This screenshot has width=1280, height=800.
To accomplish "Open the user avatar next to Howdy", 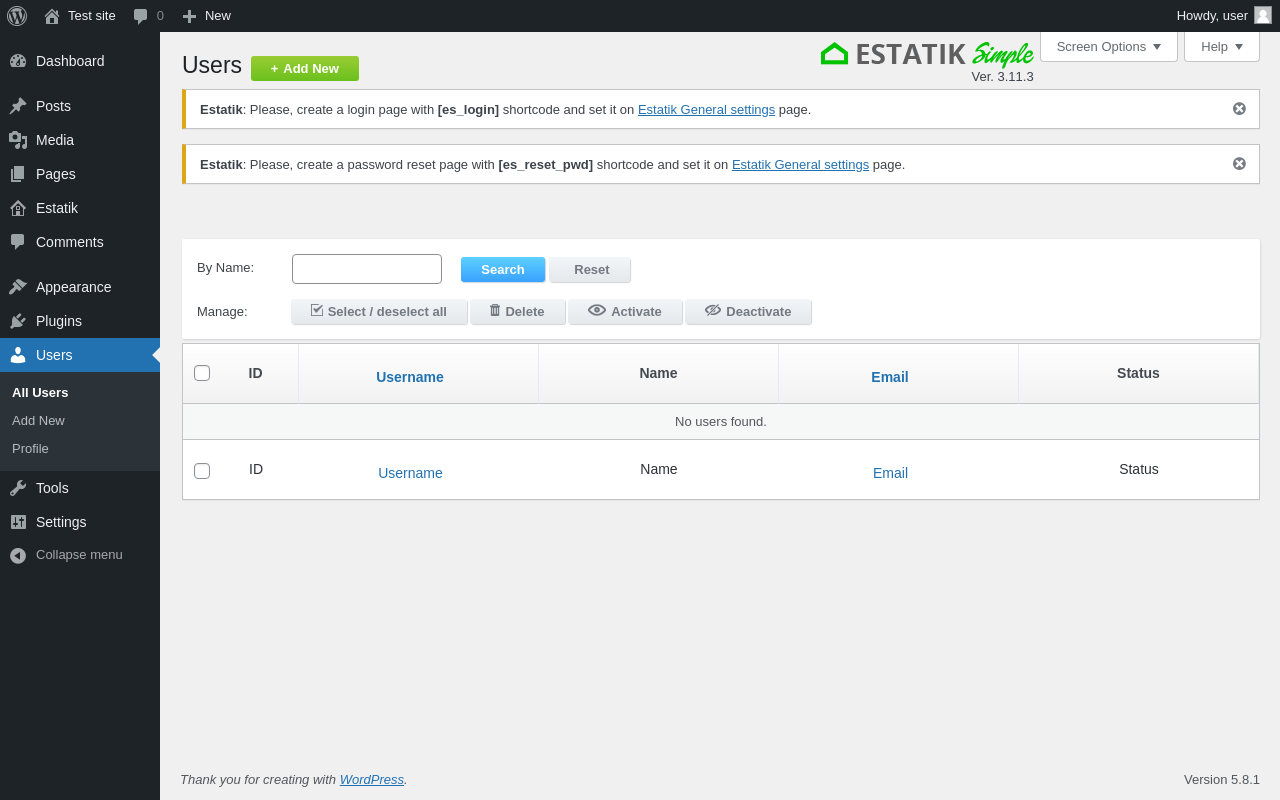I will point(1263,15).
